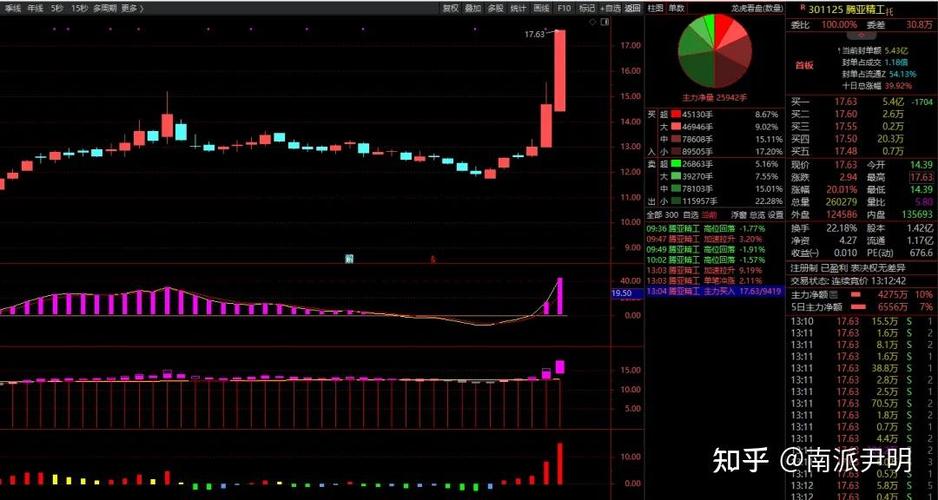Toggle the 收益(一) quarter selector
This screenshot has width=938, height=500.
[803, 253]
